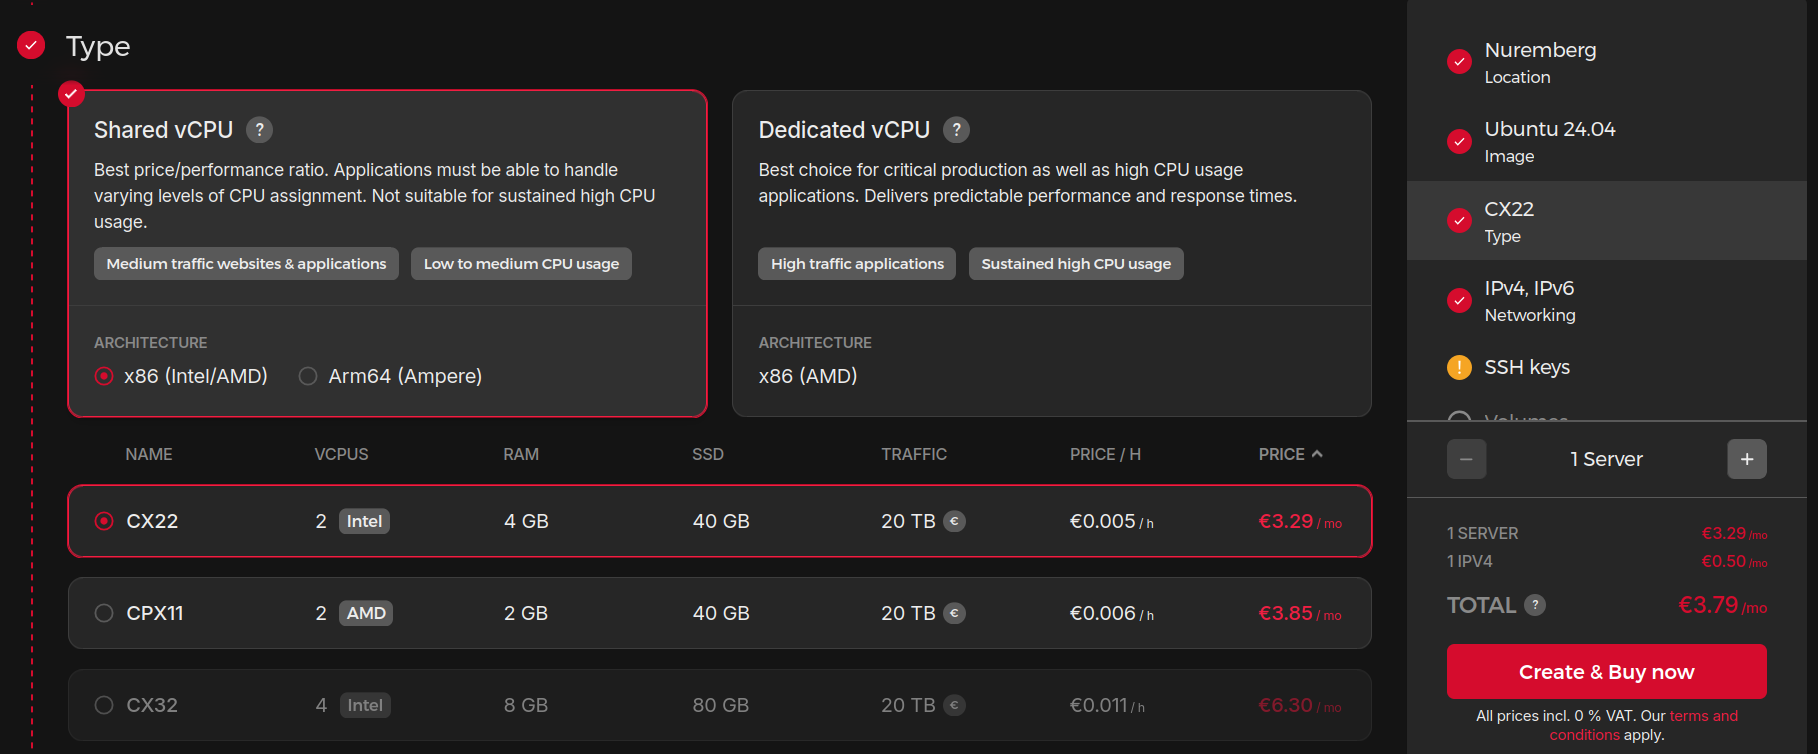This screenshot has width=1818, height=754.
Task: Select the CPX11 server radio button
Action: click(104, 613)
